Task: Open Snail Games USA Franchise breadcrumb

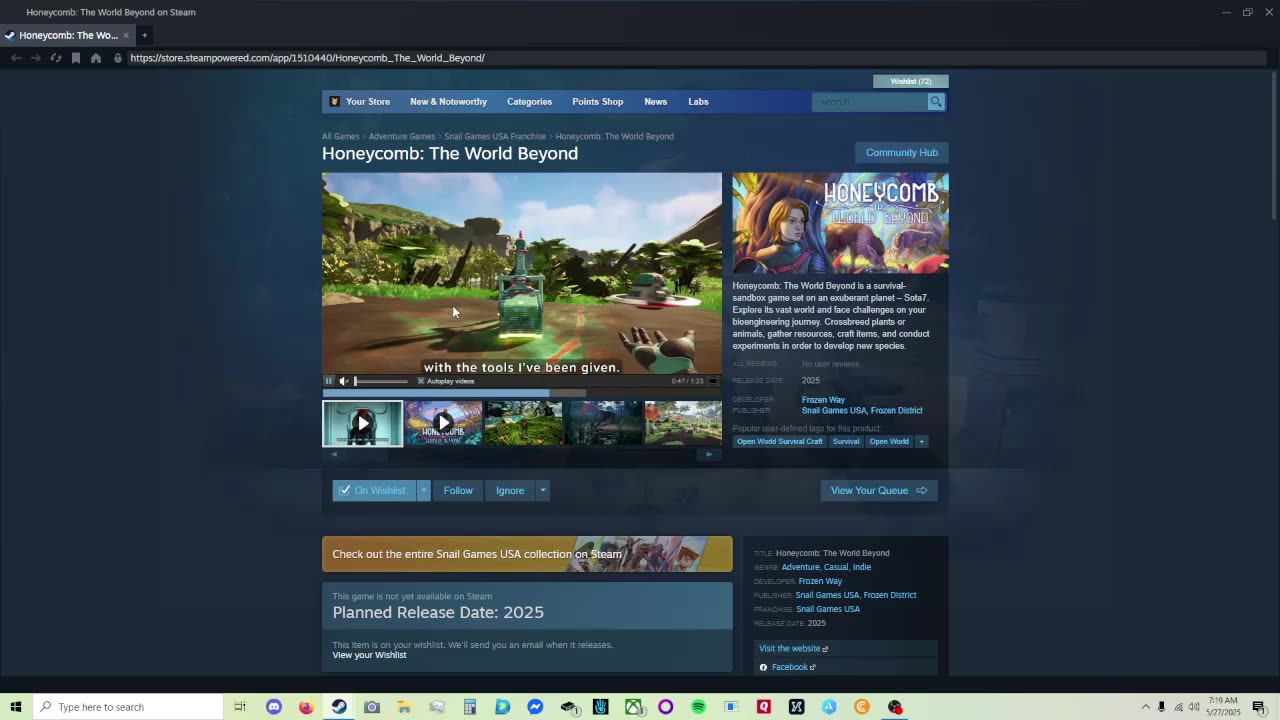Action: point(495,136)
